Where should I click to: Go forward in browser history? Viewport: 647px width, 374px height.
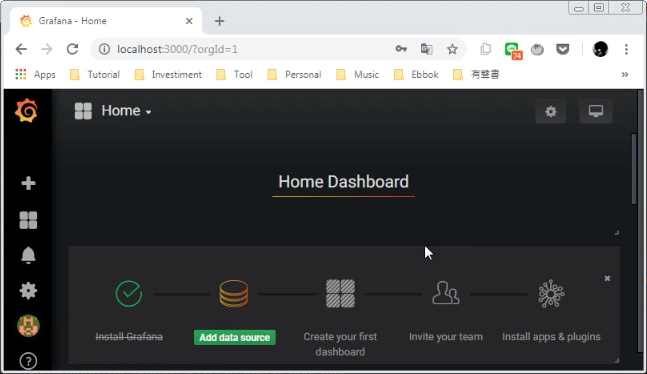click(47, 49)
